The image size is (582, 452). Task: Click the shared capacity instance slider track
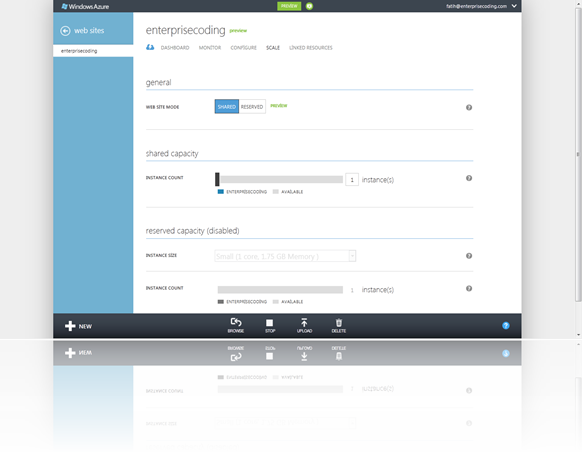click(x=281, y=180)
